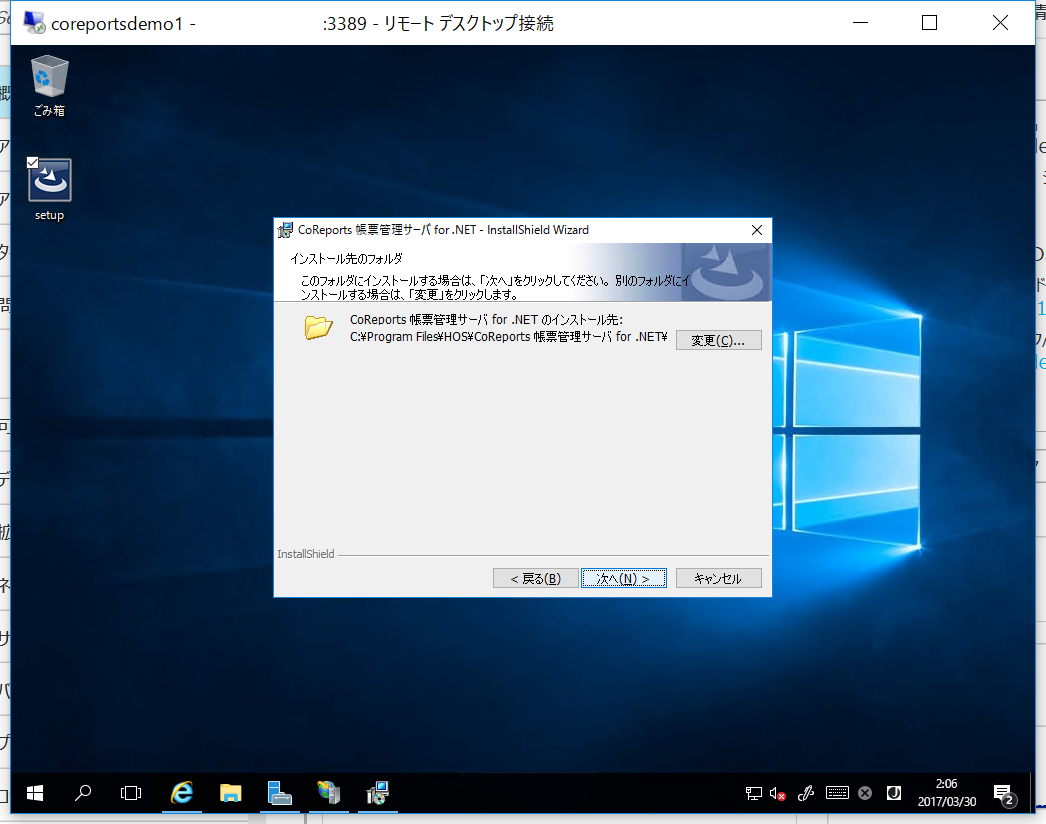The width and height of the screenshot is (1046, 824).
Task: Click the muted speaker volume tray icon
Action: (777, 793)
